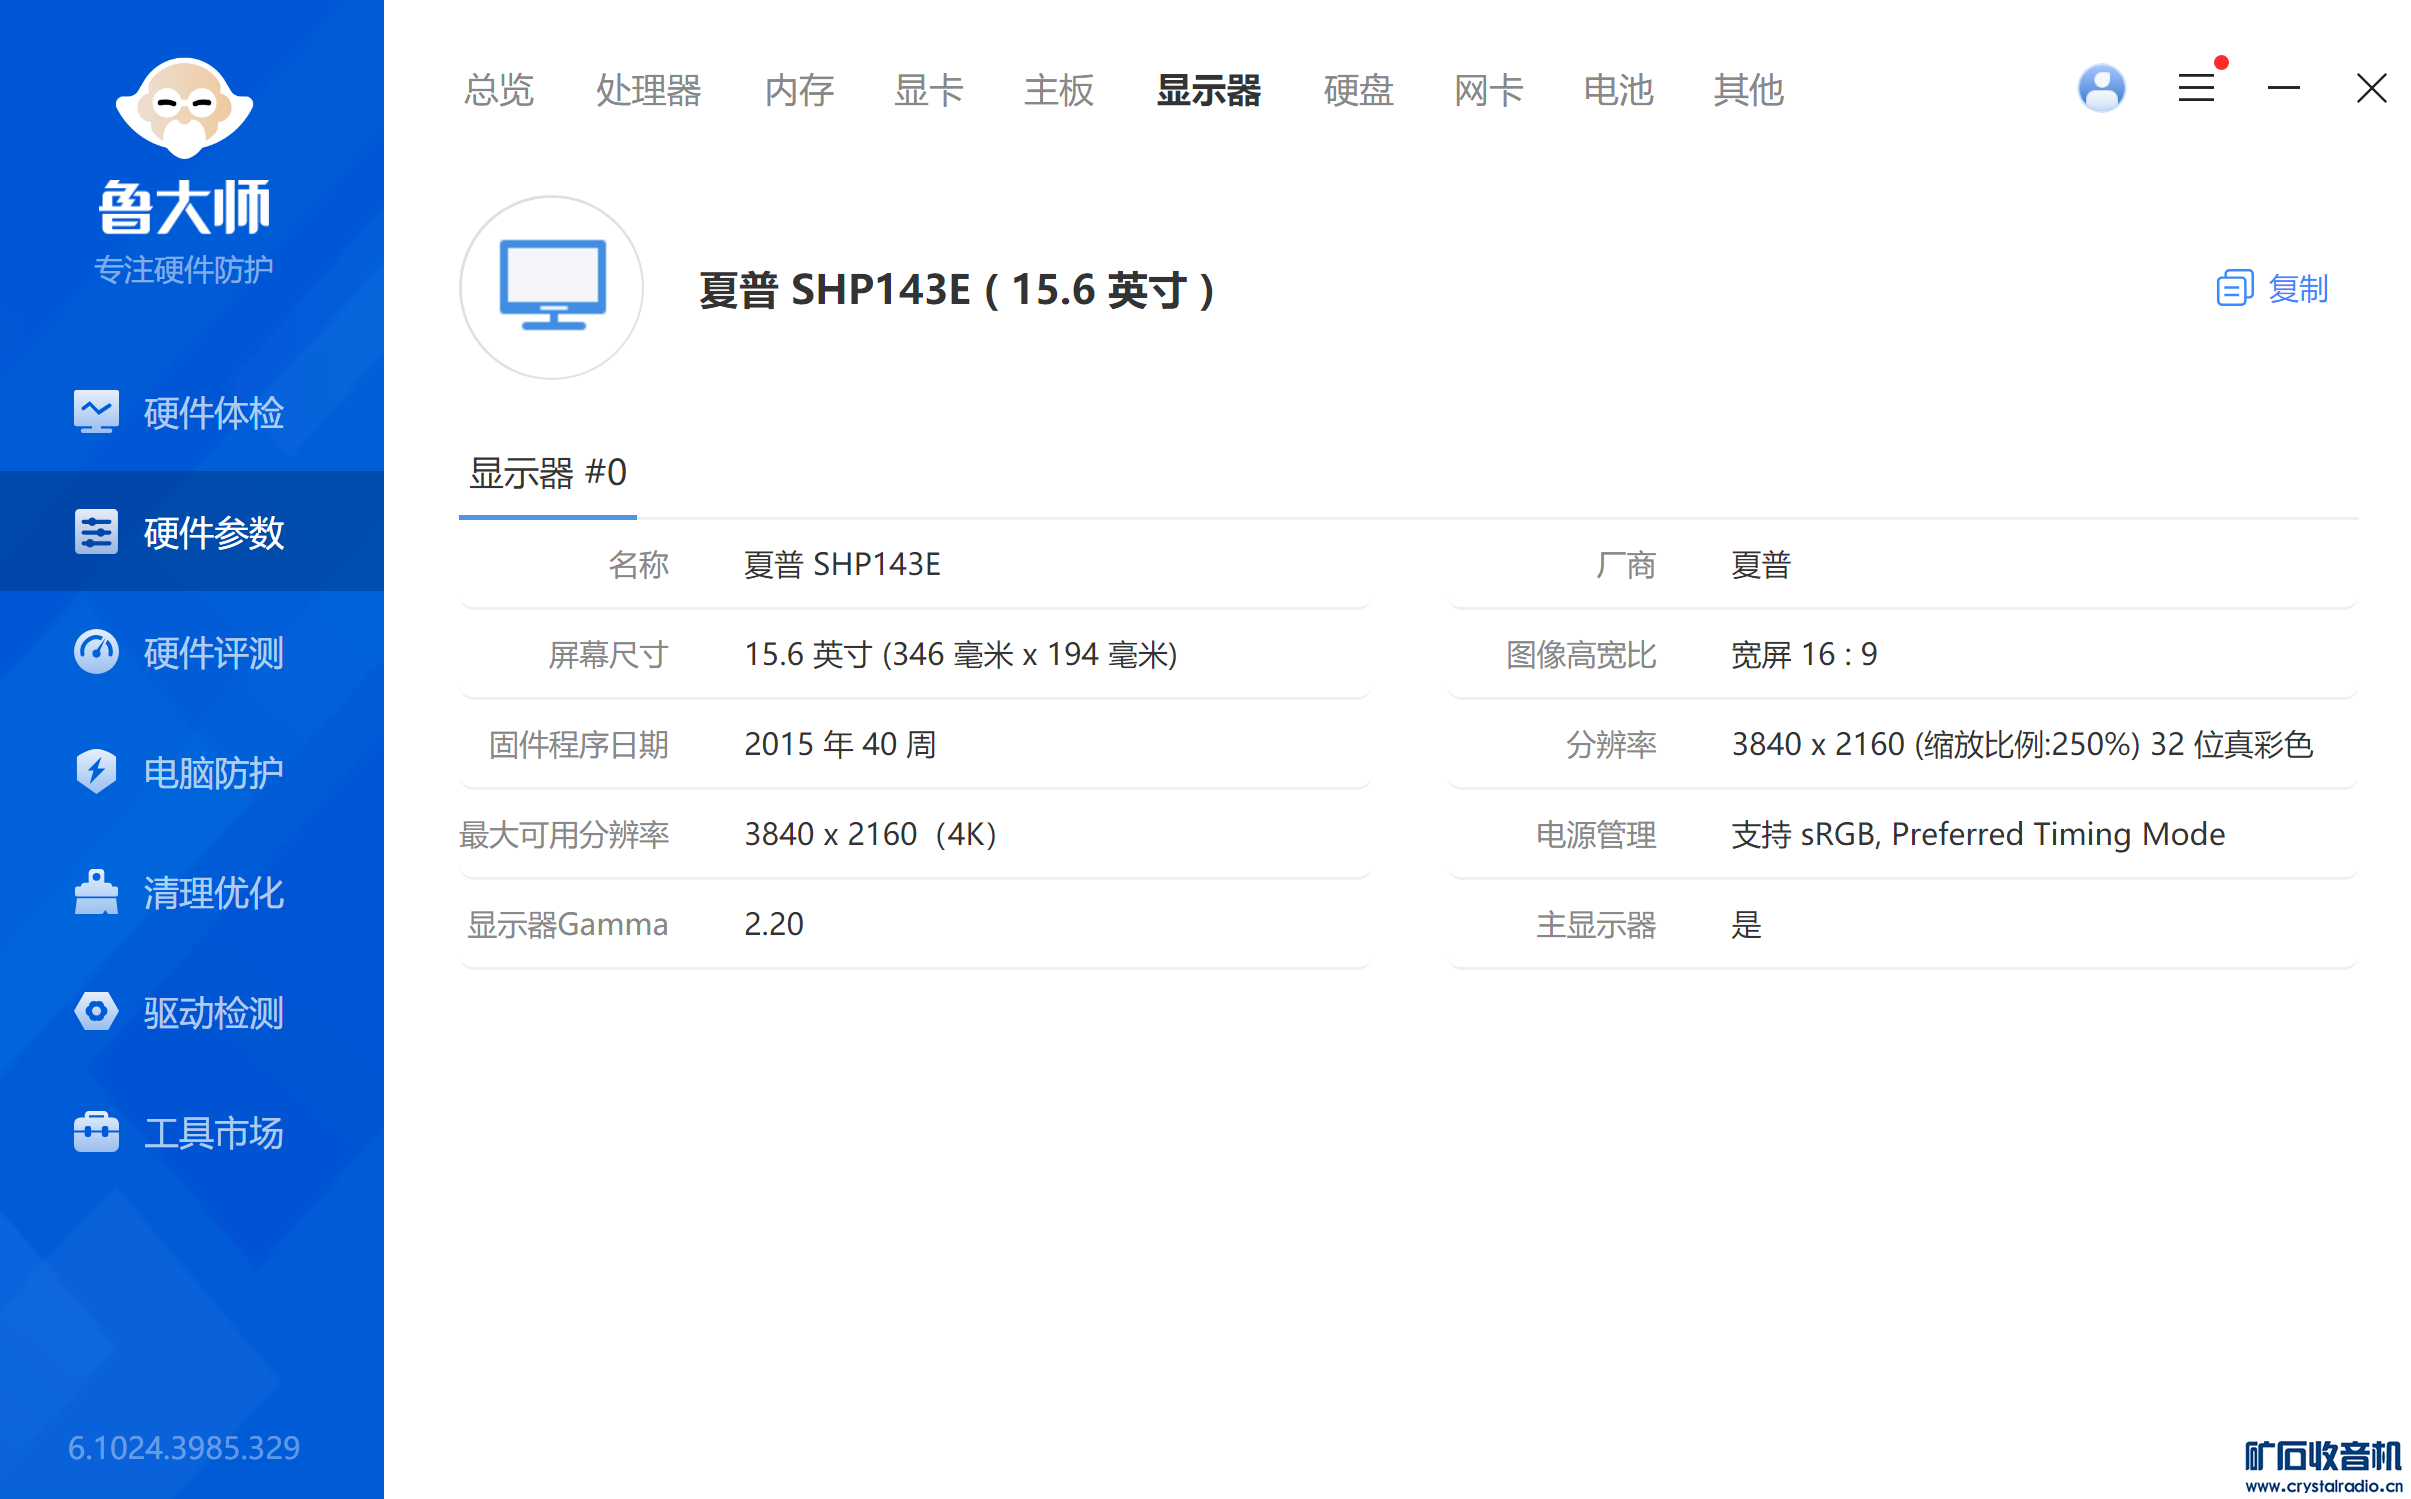This screenshot has width=2411, height=1499.
Task: Open the user account avatar
Action: [2101, 89]
